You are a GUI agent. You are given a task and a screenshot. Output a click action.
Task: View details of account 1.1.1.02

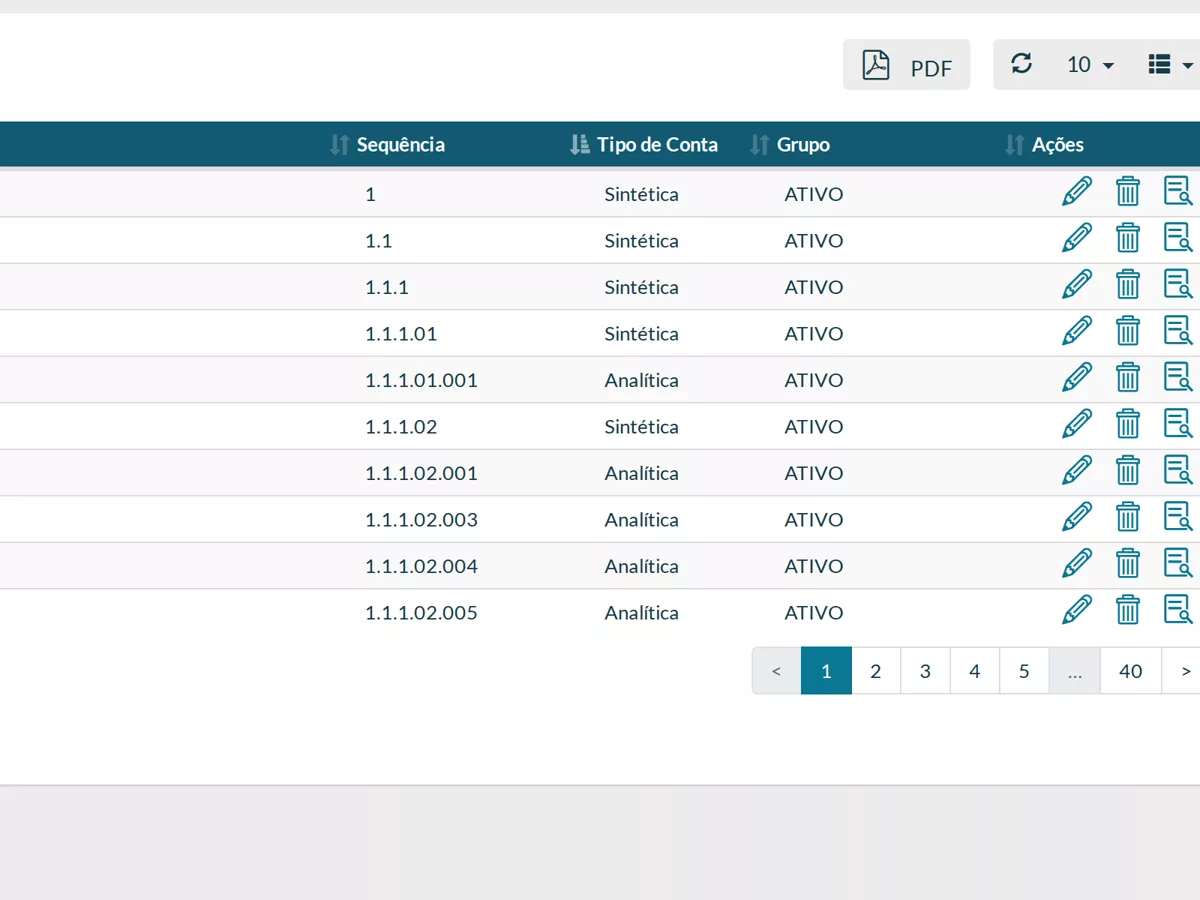1178,424
